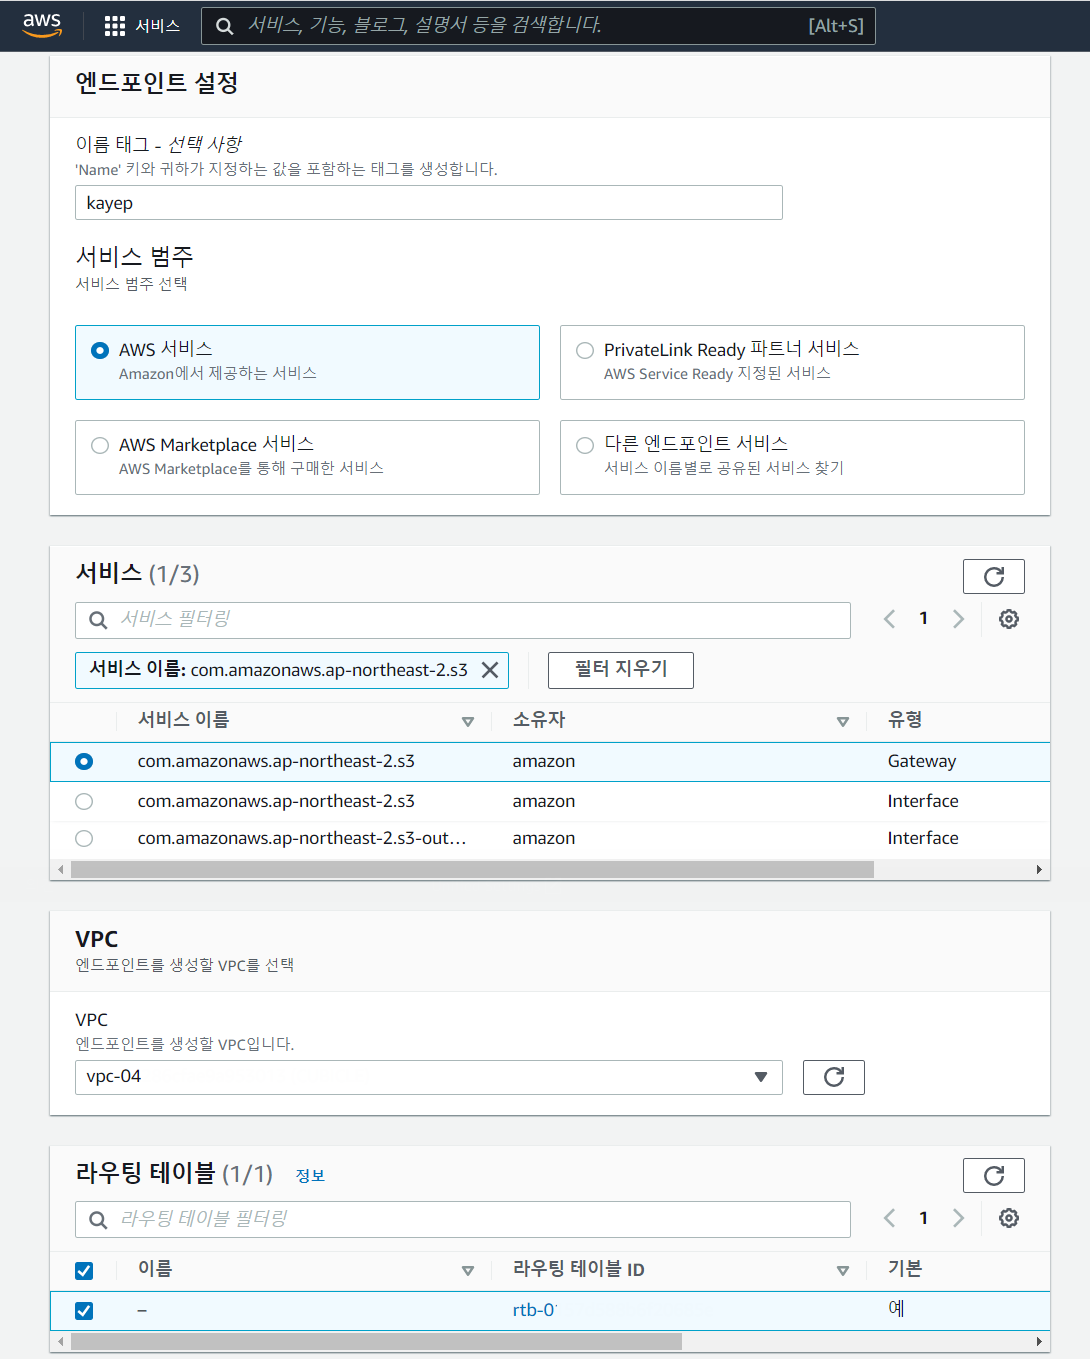Open the rtb-0 routing table link
The height and width of the screenshot is (1359, 1090).
534,1310
